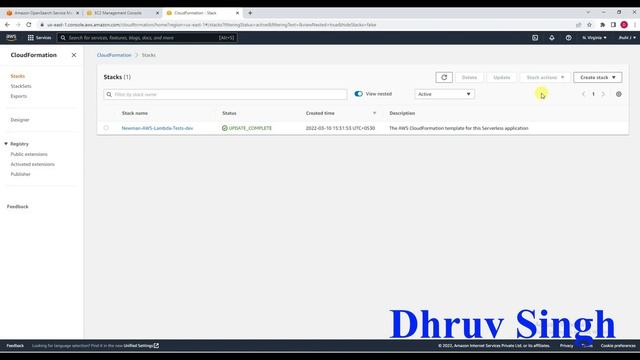Bookmark this page with the star

point(589,24)
